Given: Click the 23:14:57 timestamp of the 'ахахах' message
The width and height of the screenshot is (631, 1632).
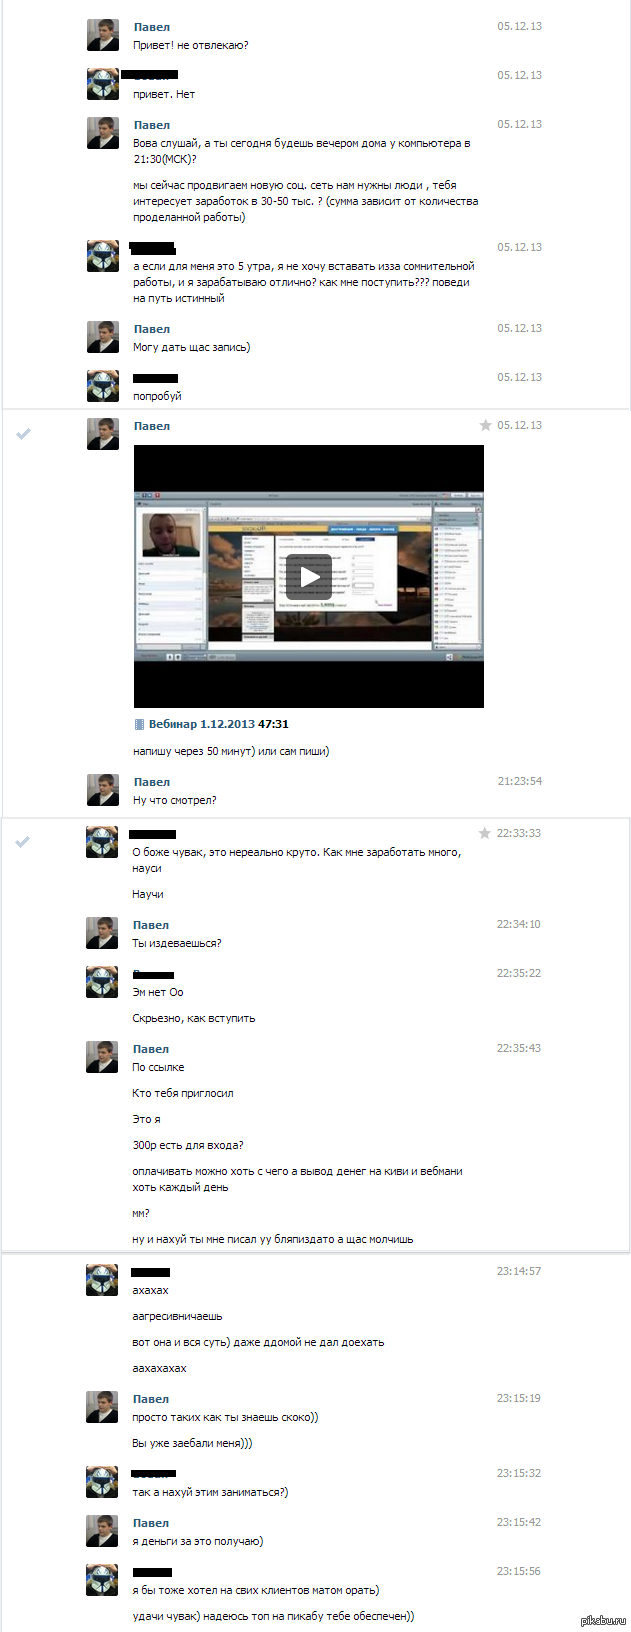Looking at the screenshot, I should 518,1271.
